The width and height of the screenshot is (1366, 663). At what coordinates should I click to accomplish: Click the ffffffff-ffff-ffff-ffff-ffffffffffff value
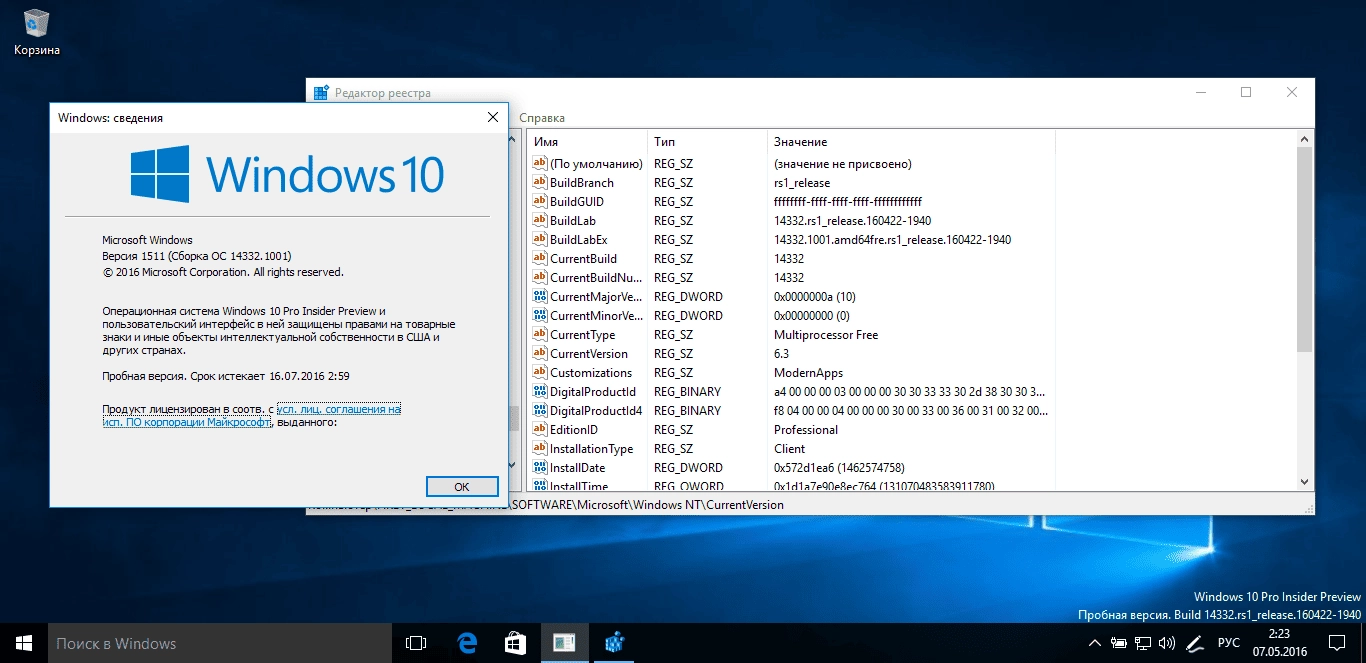[848, 202]
